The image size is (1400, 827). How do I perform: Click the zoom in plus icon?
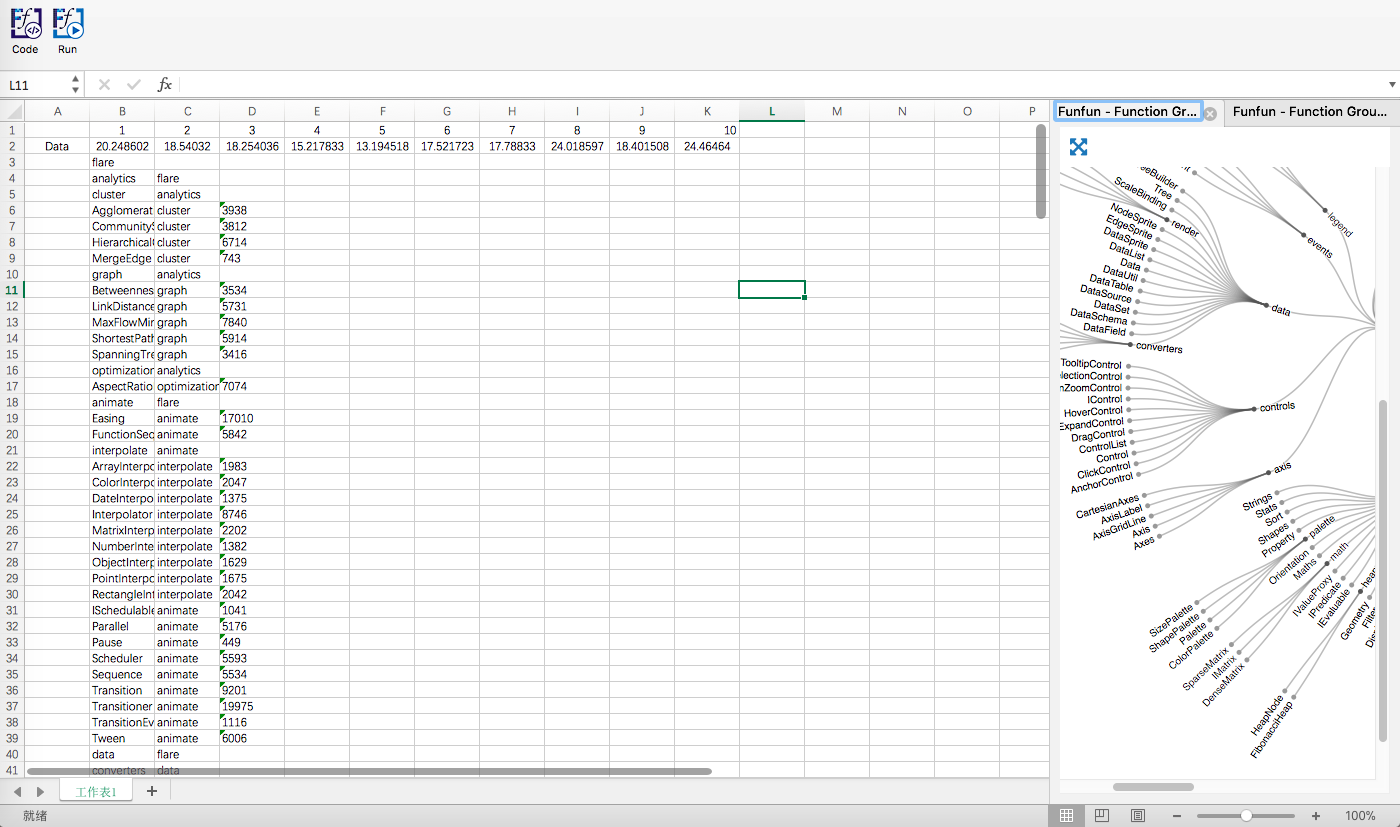point(1315,815)
